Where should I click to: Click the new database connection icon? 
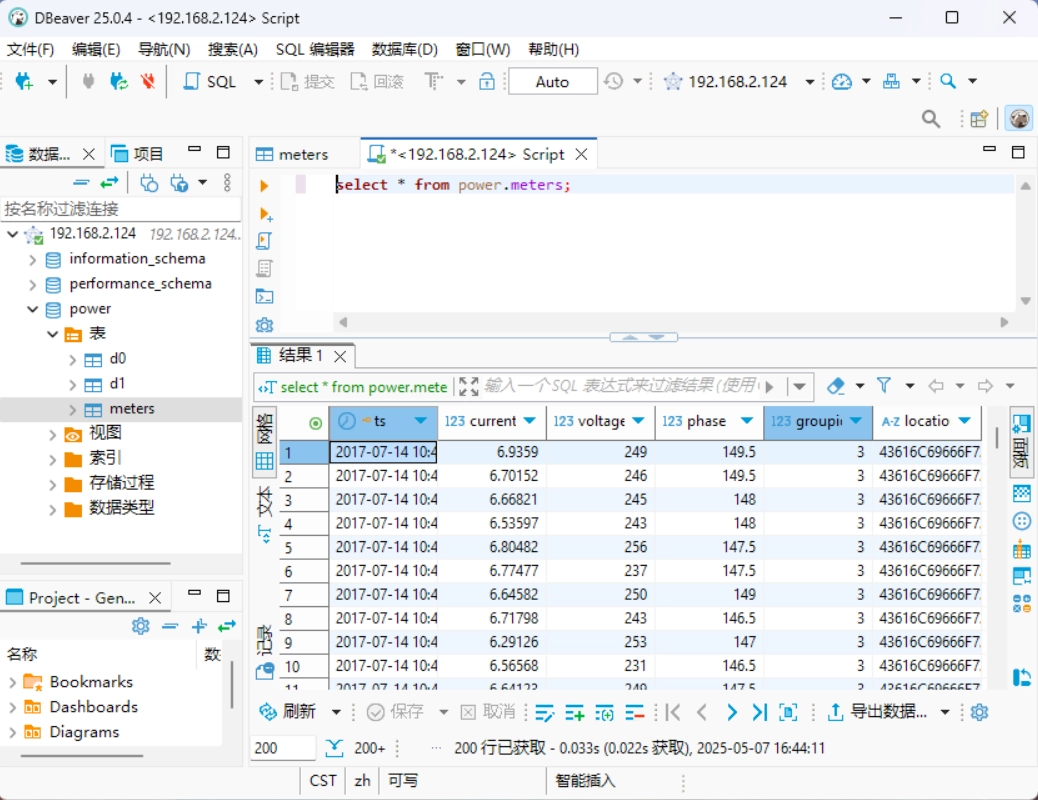(24, 82)
